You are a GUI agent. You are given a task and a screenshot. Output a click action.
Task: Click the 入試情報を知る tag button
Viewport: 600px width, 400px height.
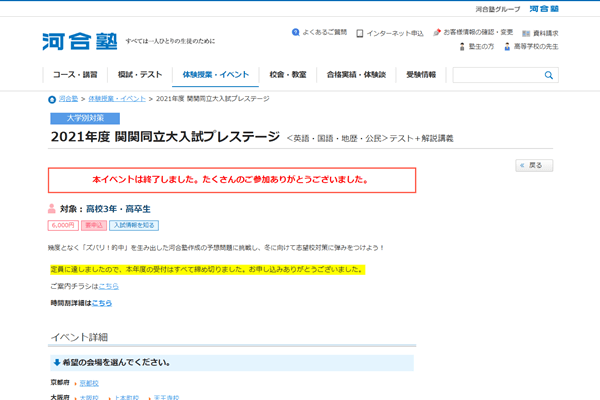134,225
